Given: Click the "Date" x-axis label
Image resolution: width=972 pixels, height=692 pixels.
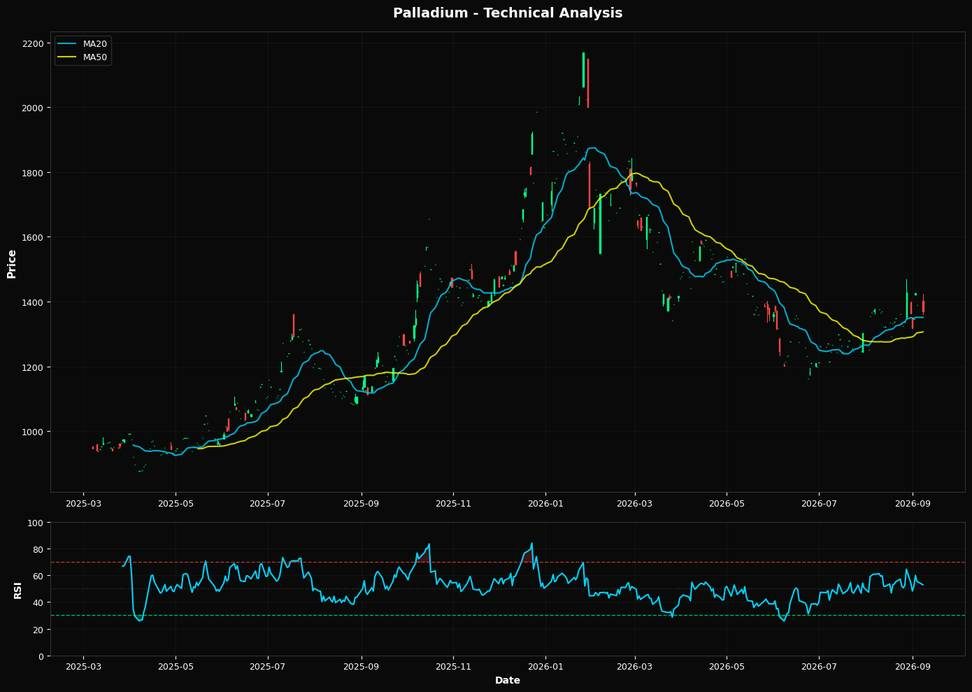Looking at the screenshot, I should (x=507, y=680).
